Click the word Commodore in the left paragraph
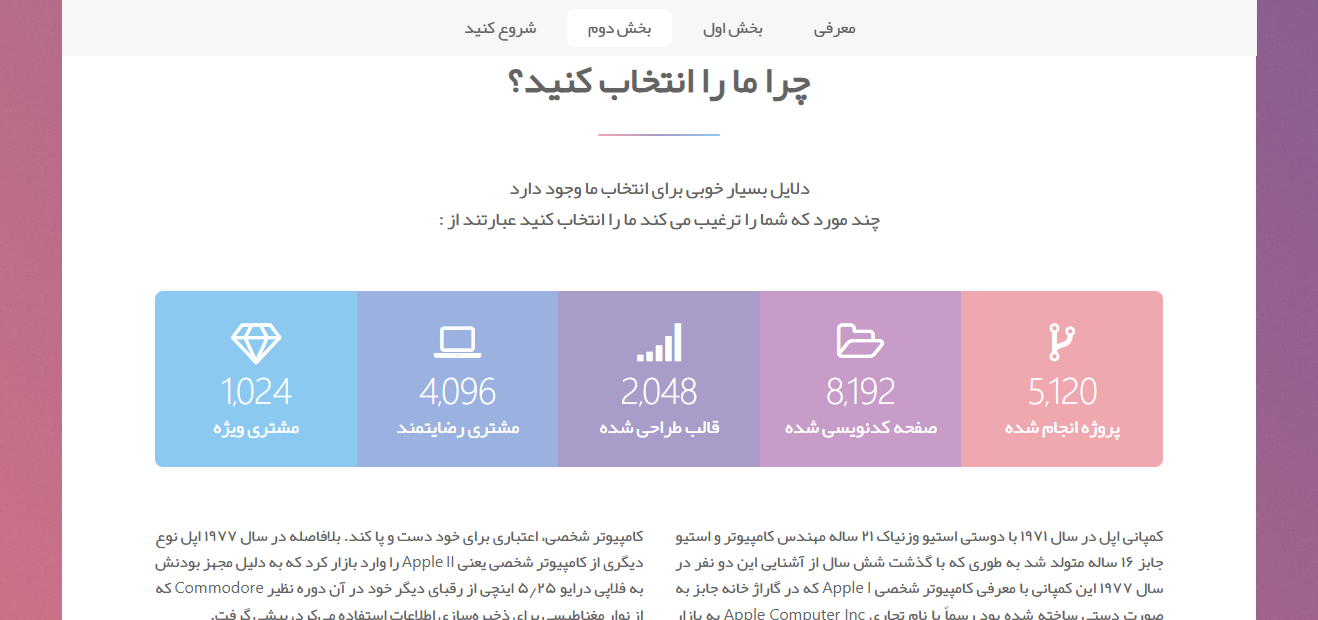The width and height of the screenshot is (1318, 620). [219, 587]
